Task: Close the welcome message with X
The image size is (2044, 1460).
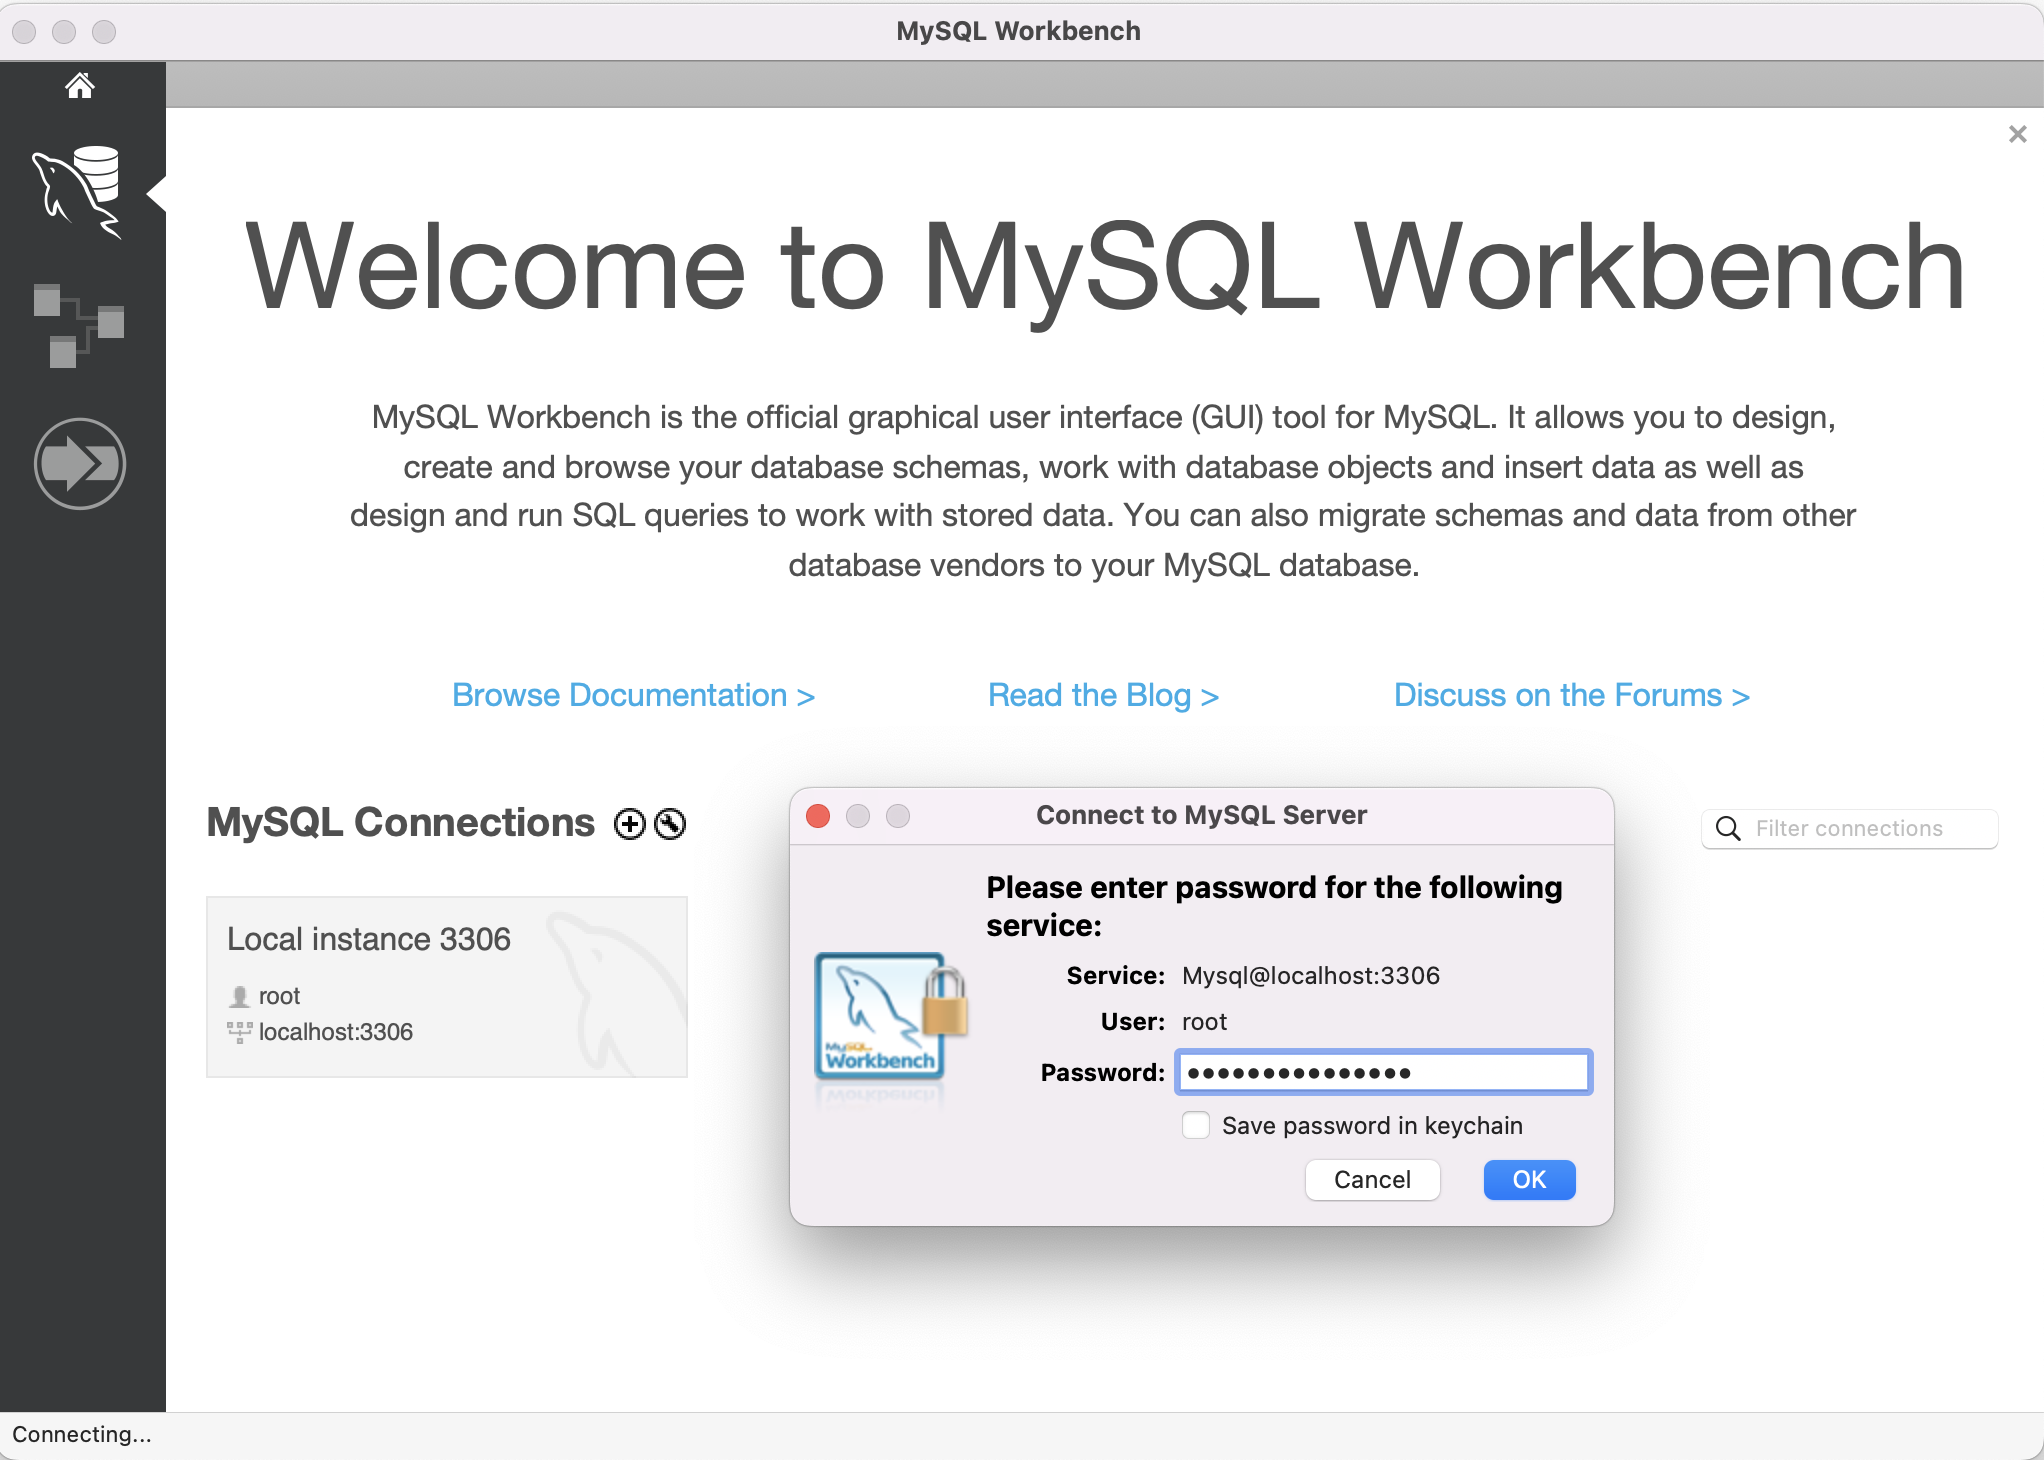Action: (x=2017, y=134)
